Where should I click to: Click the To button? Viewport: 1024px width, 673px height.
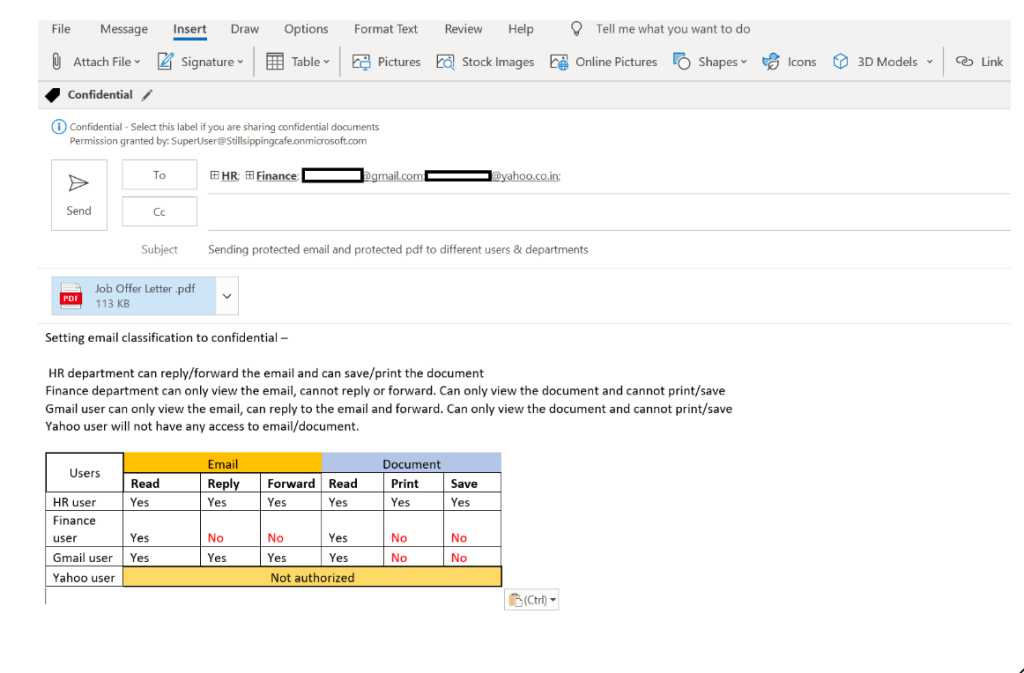159,175
